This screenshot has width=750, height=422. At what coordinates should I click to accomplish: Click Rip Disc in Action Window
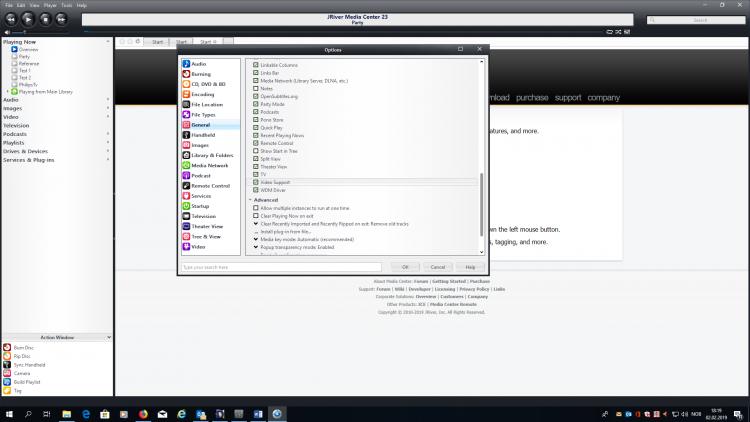tap(22, 356)
